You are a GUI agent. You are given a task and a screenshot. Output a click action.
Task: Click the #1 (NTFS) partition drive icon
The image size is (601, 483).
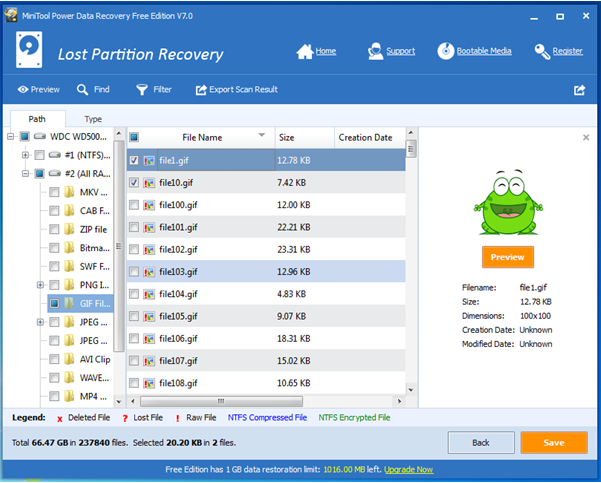coord(55,155)
